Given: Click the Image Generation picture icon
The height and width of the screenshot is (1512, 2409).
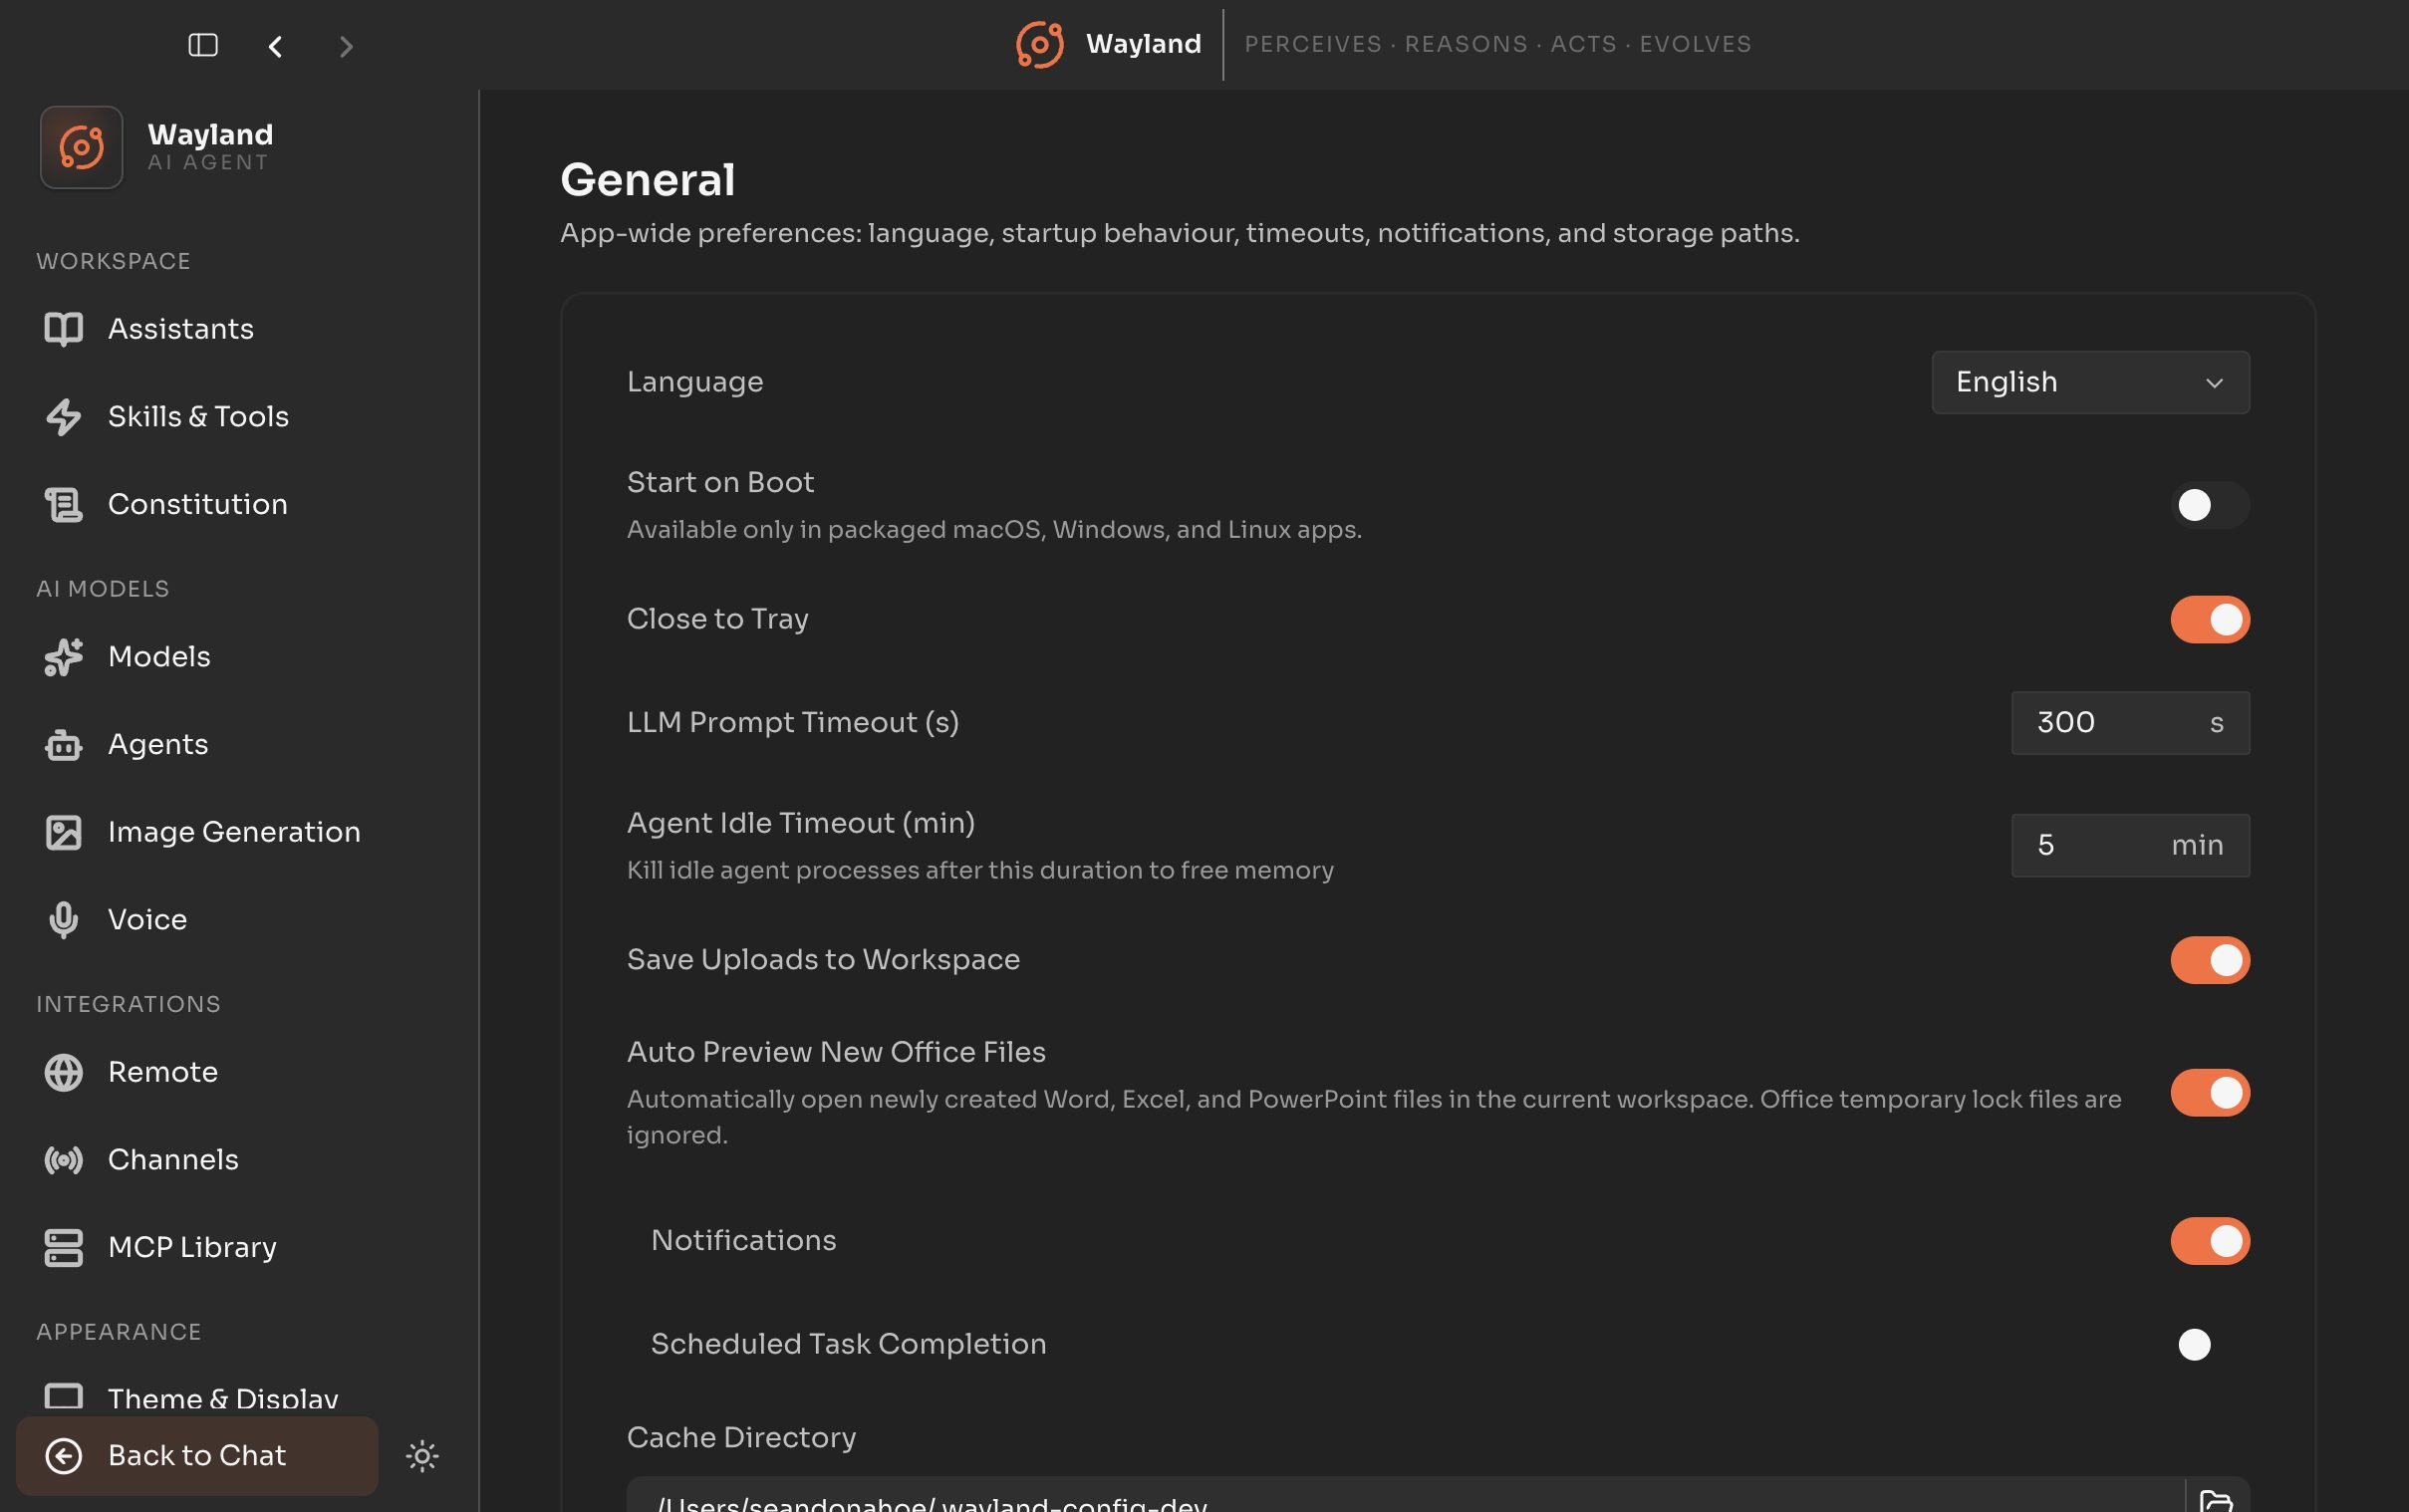Looking at the screenshot, I should (x=63, y=832).
